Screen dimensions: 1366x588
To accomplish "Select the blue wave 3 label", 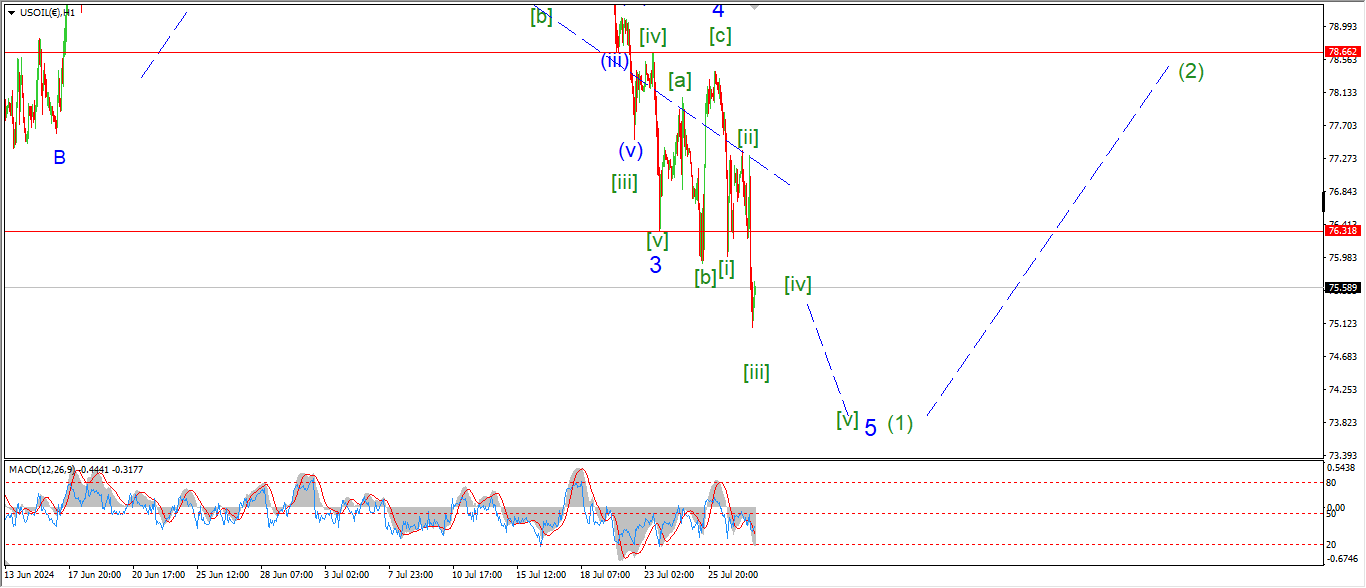I will pyautogui.click(x=655, y=265).
